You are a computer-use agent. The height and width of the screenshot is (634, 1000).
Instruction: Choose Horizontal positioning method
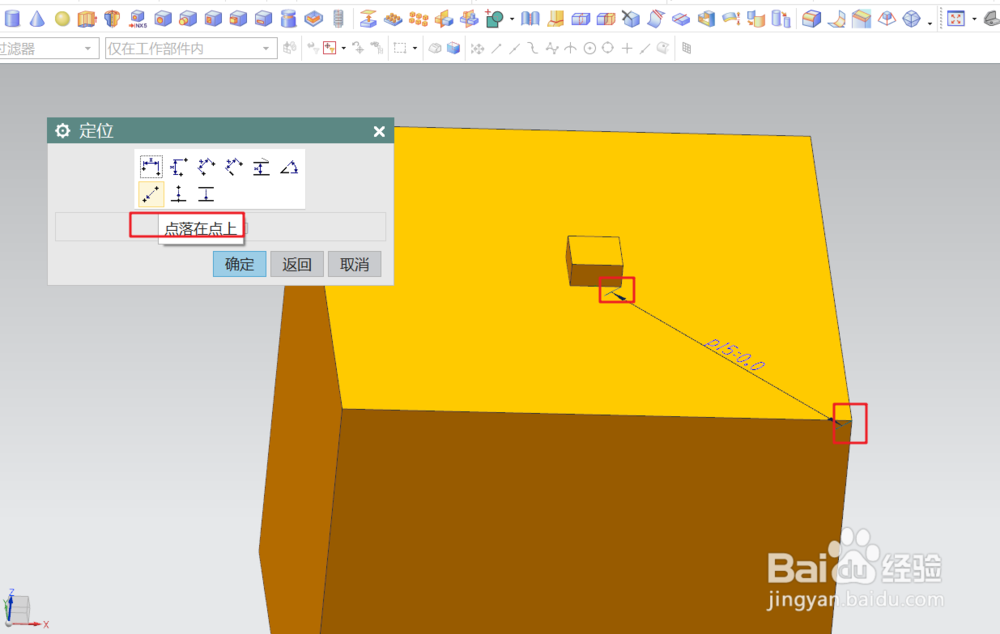point(151,167)
